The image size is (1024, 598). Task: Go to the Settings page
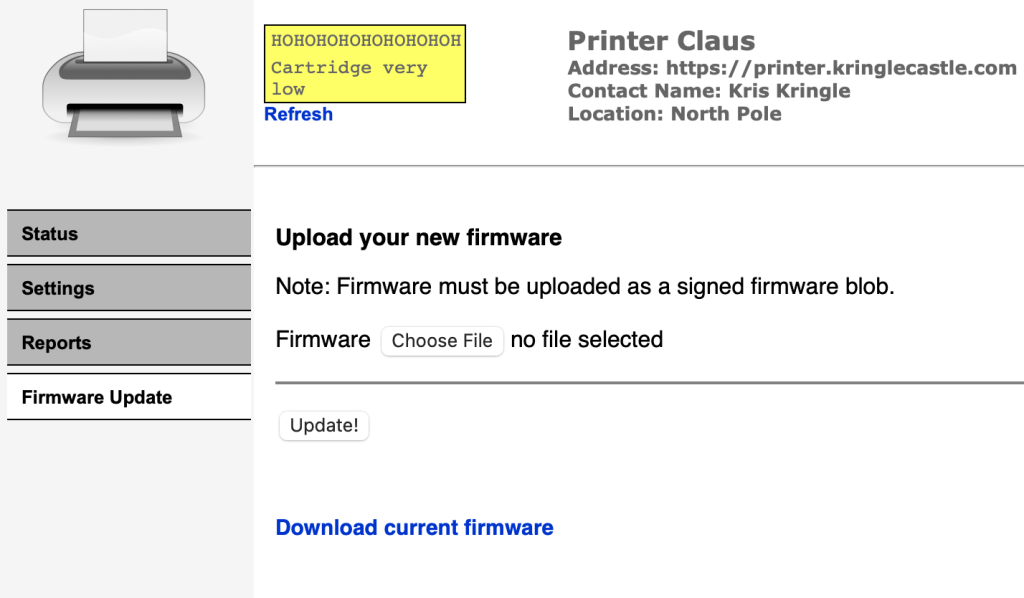[128, 288]
